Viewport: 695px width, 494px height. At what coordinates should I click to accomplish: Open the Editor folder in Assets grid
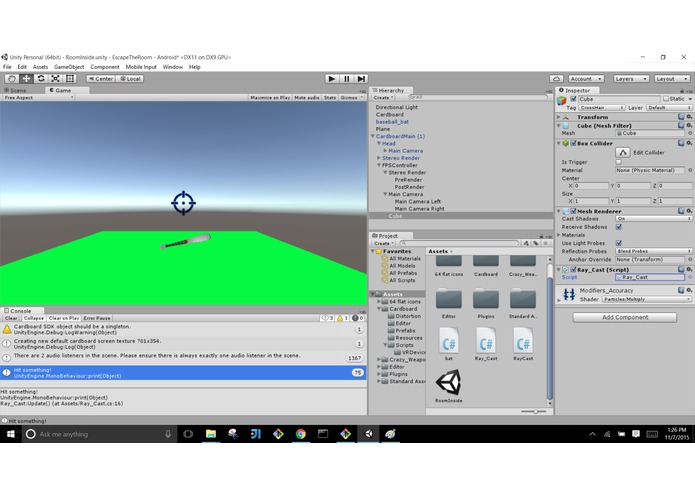(x=449, y=299)
